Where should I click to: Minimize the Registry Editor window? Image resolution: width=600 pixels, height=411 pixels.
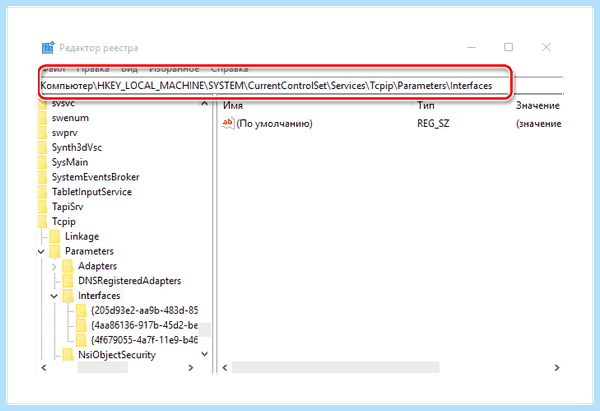coord(472,47)
